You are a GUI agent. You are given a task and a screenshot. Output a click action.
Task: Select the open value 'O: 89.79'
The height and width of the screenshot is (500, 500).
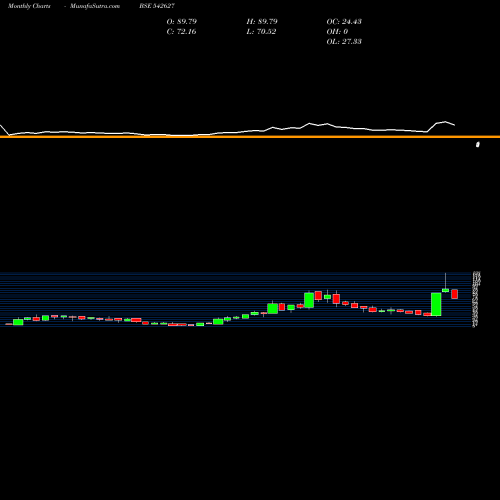[x=182, y=21]
